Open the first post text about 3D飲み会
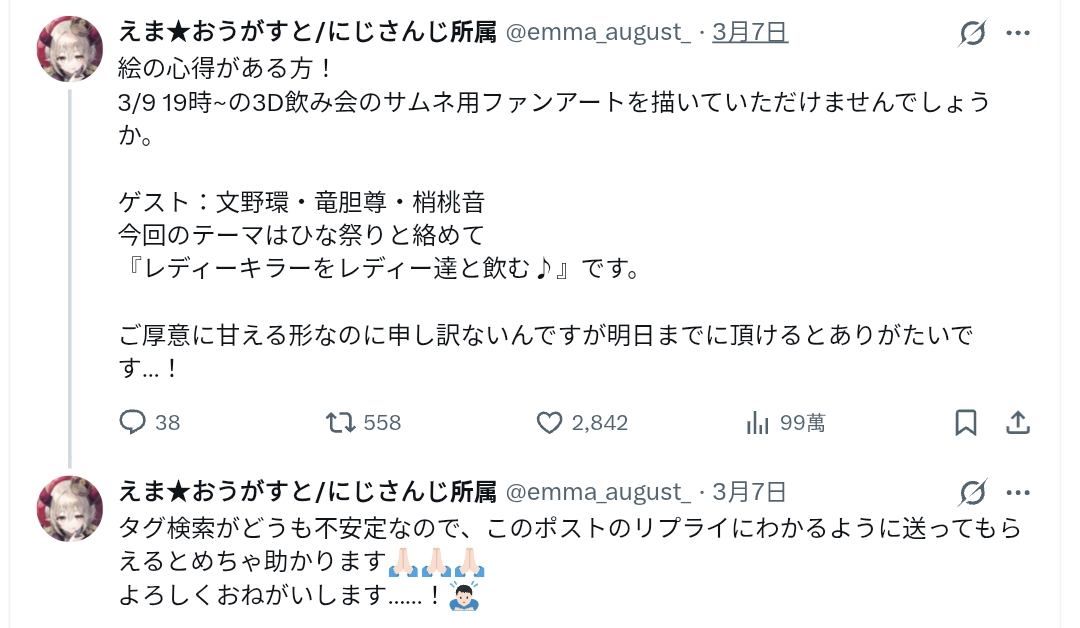The width and height of the screenshot is (1080, 628). click(x=554, y=218)
